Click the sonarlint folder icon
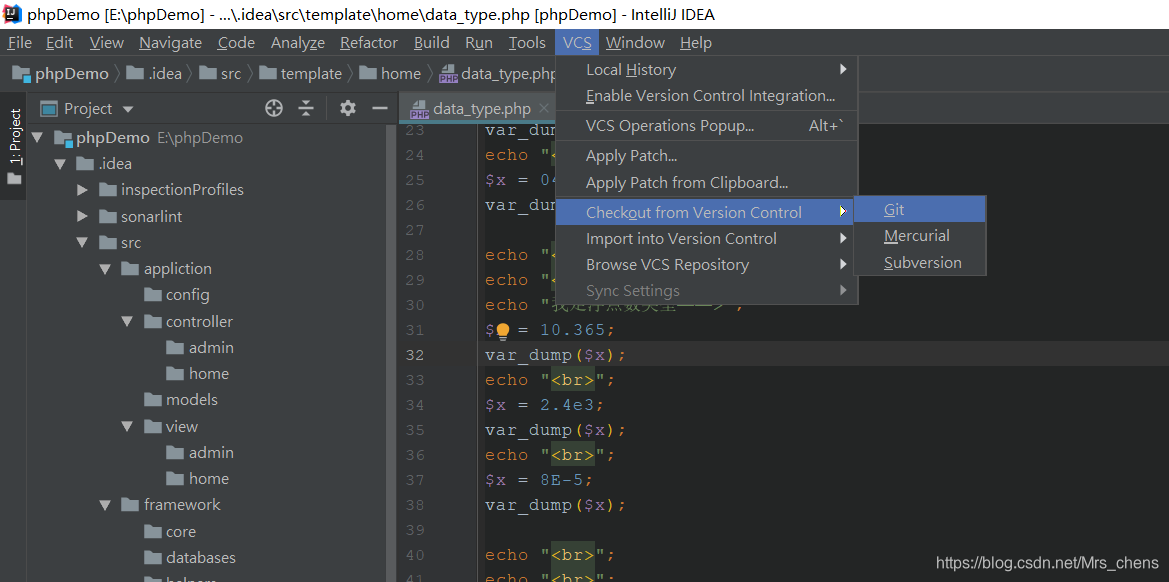This screenshot has width=1169, height=582. tap(108, 217)
